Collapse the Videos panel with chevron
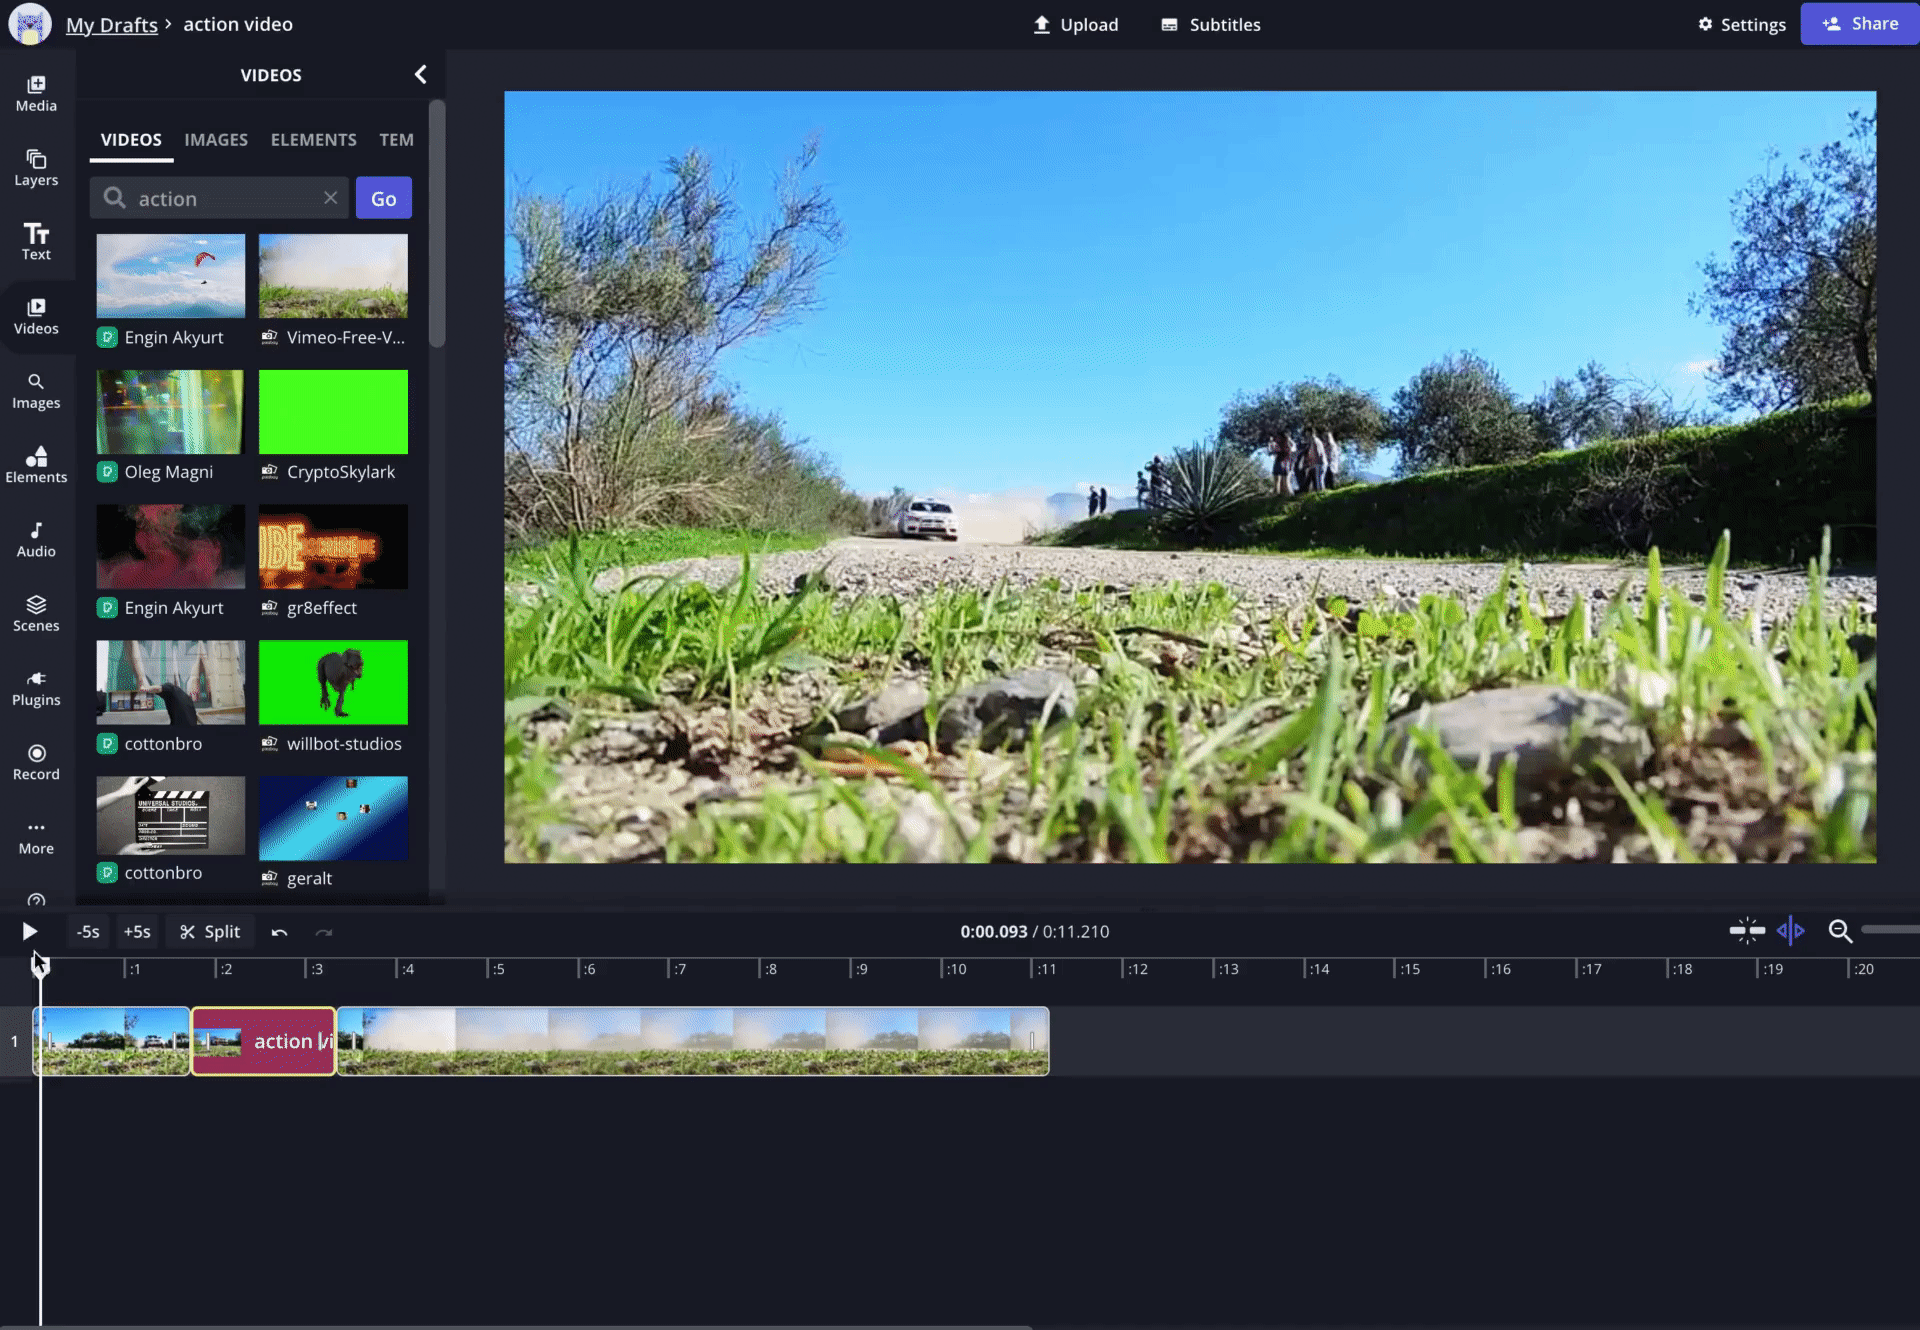The height and width of the screenshot is (1330, 1920). coord(420,75)
